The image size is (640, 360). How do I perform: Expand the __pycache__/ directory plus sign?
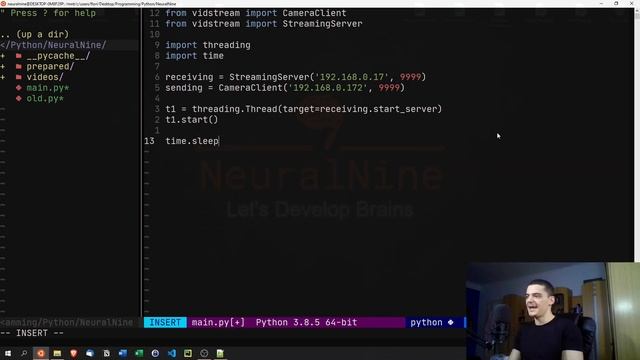pyautogui.click(x=3, y=56)
